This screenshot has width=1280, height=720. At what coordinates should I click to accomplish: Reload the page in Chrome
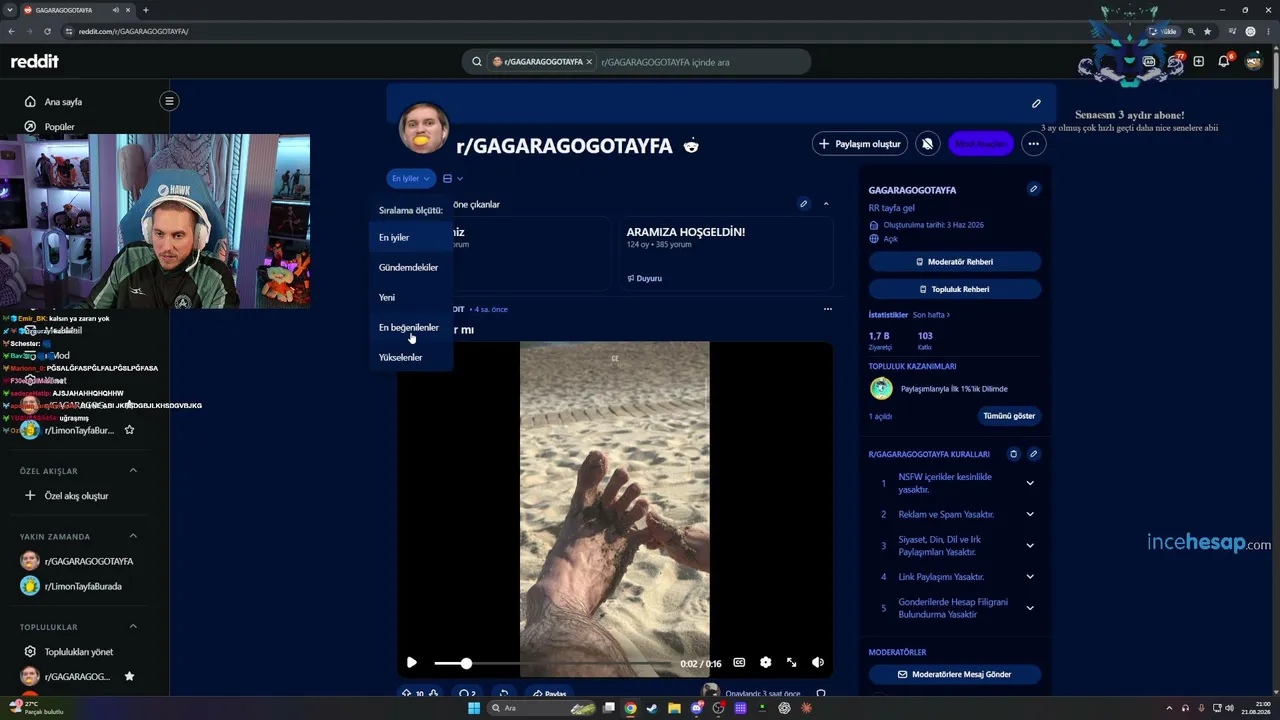point(47,31)
